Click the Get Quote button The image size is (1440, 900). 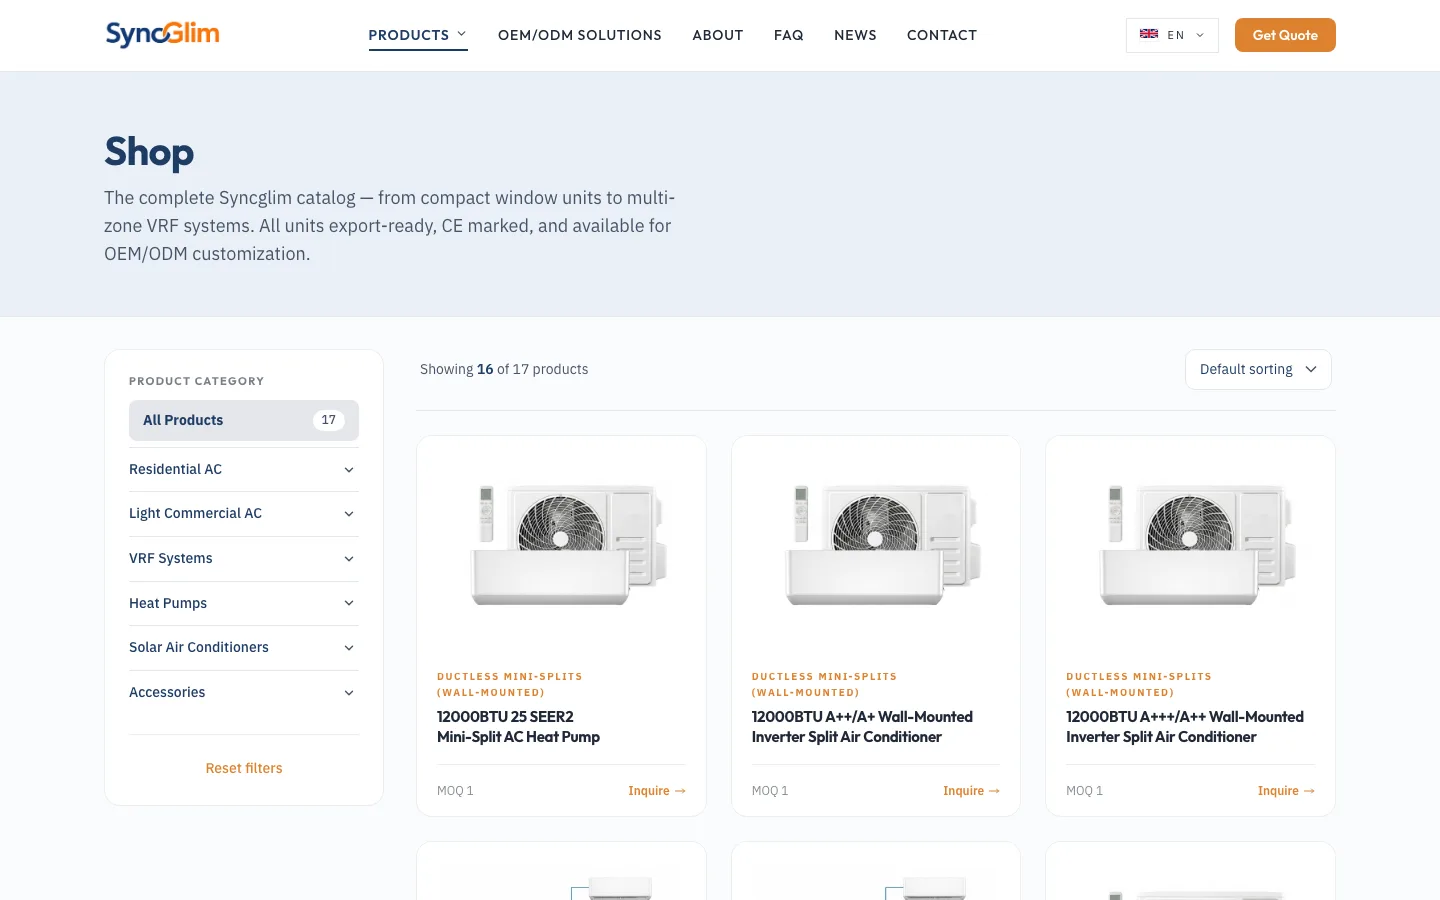pos(1285,35)
